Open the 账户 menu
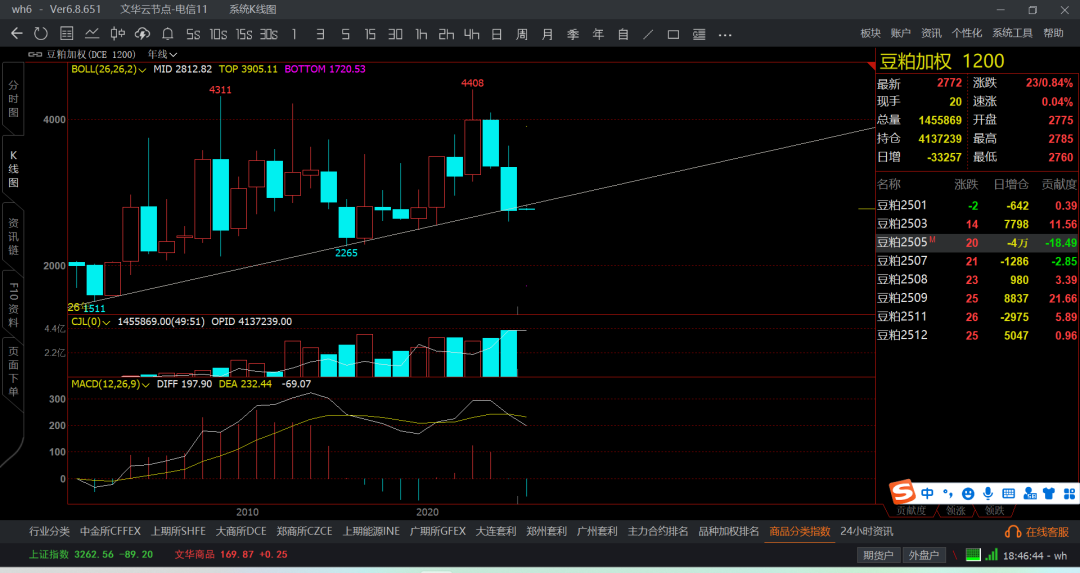The height and width of the screenshot is (573, 1080). coord(900,33)
